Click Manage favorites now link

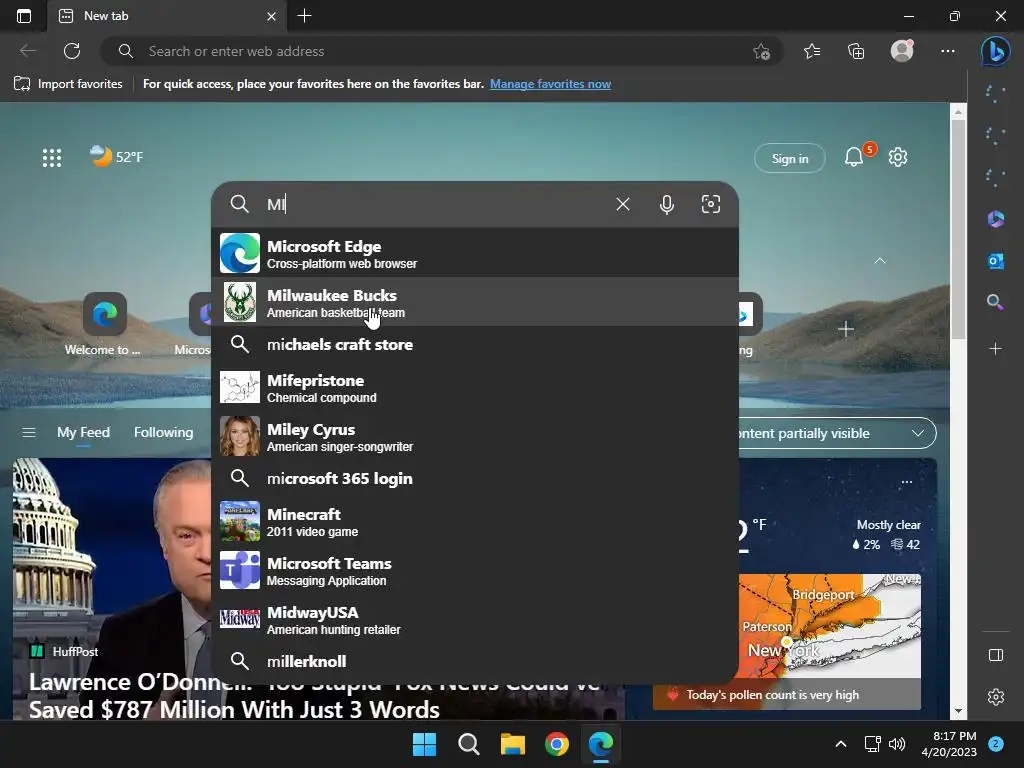point(551,84)
